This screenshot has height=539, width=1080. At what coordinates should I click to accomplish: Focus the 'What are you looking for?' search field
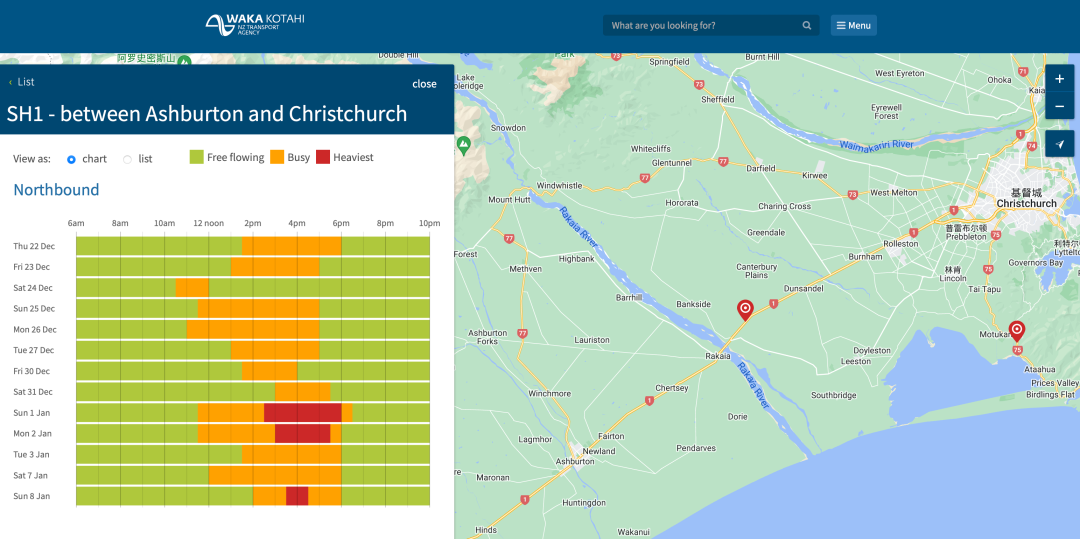(705, 25)
